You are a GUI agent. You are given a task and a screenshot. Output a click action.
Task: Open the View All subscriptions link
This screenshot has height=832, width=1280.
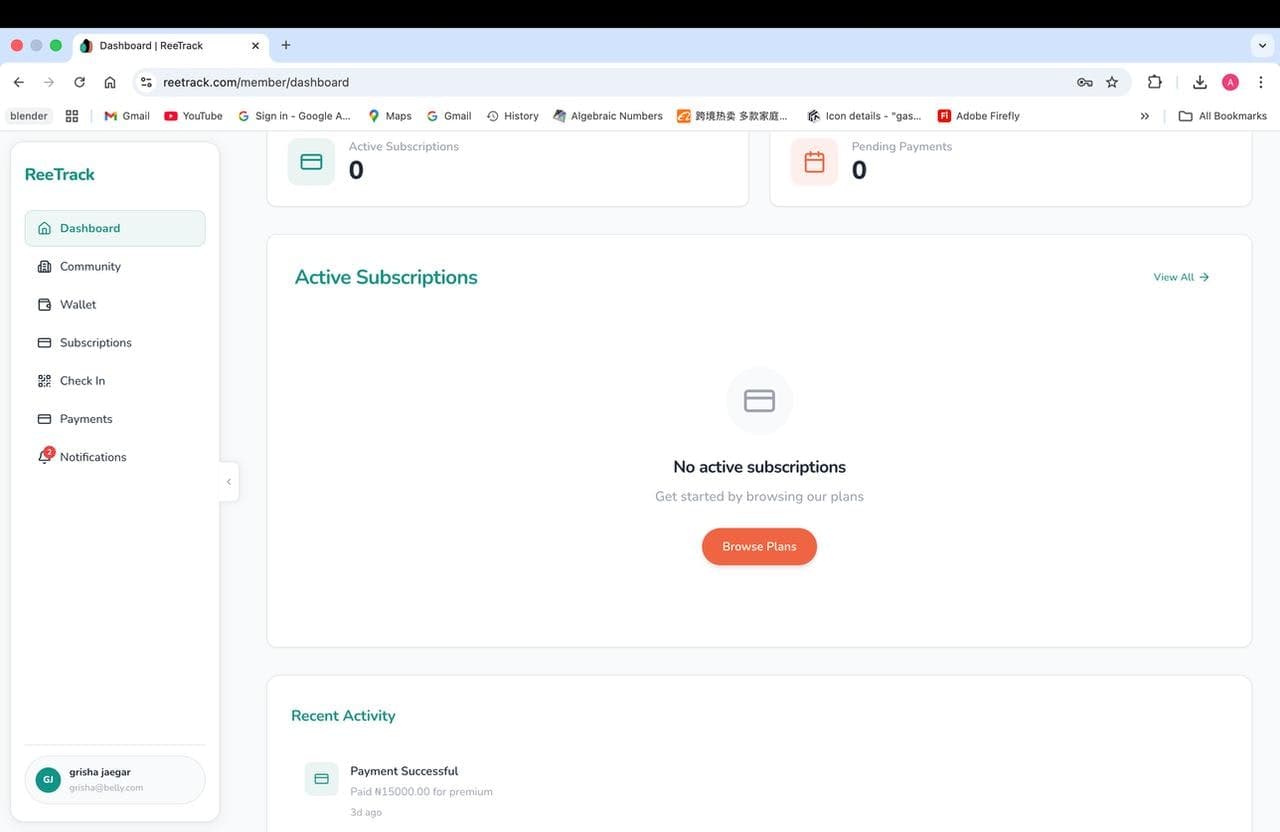point(1180,277)
